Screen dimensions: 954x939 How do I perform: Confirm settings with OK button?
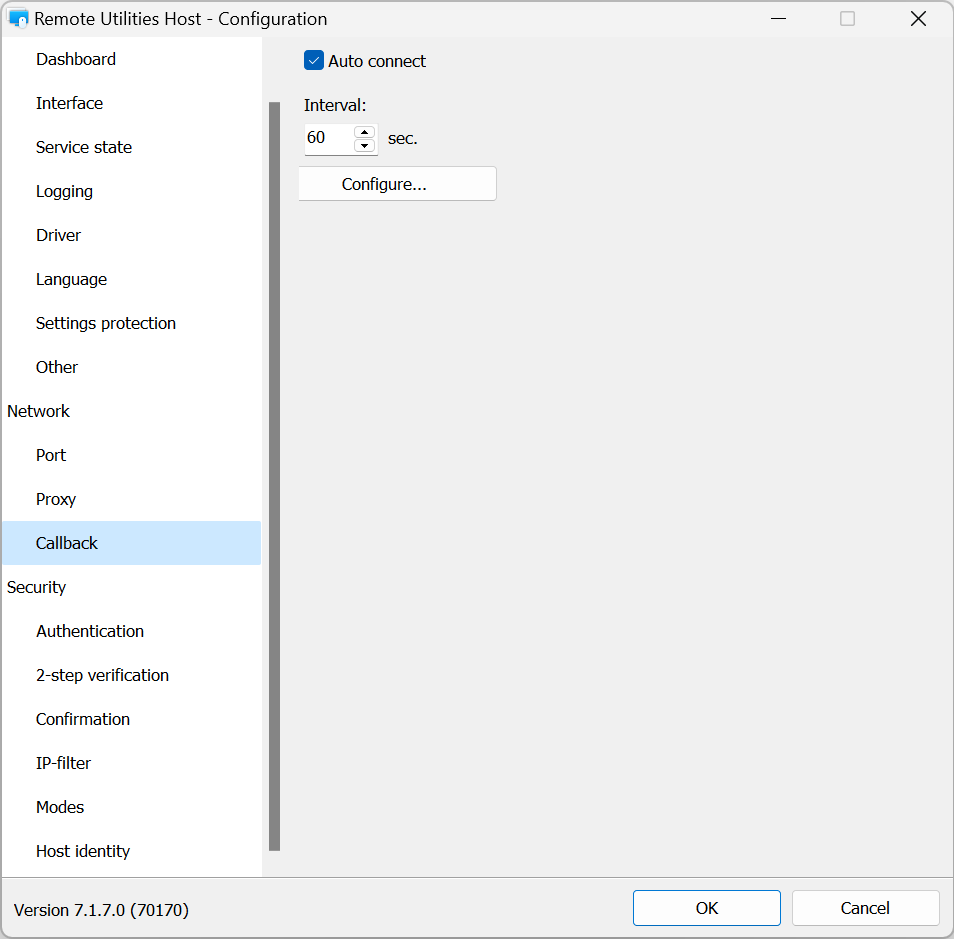coord(706,908)
